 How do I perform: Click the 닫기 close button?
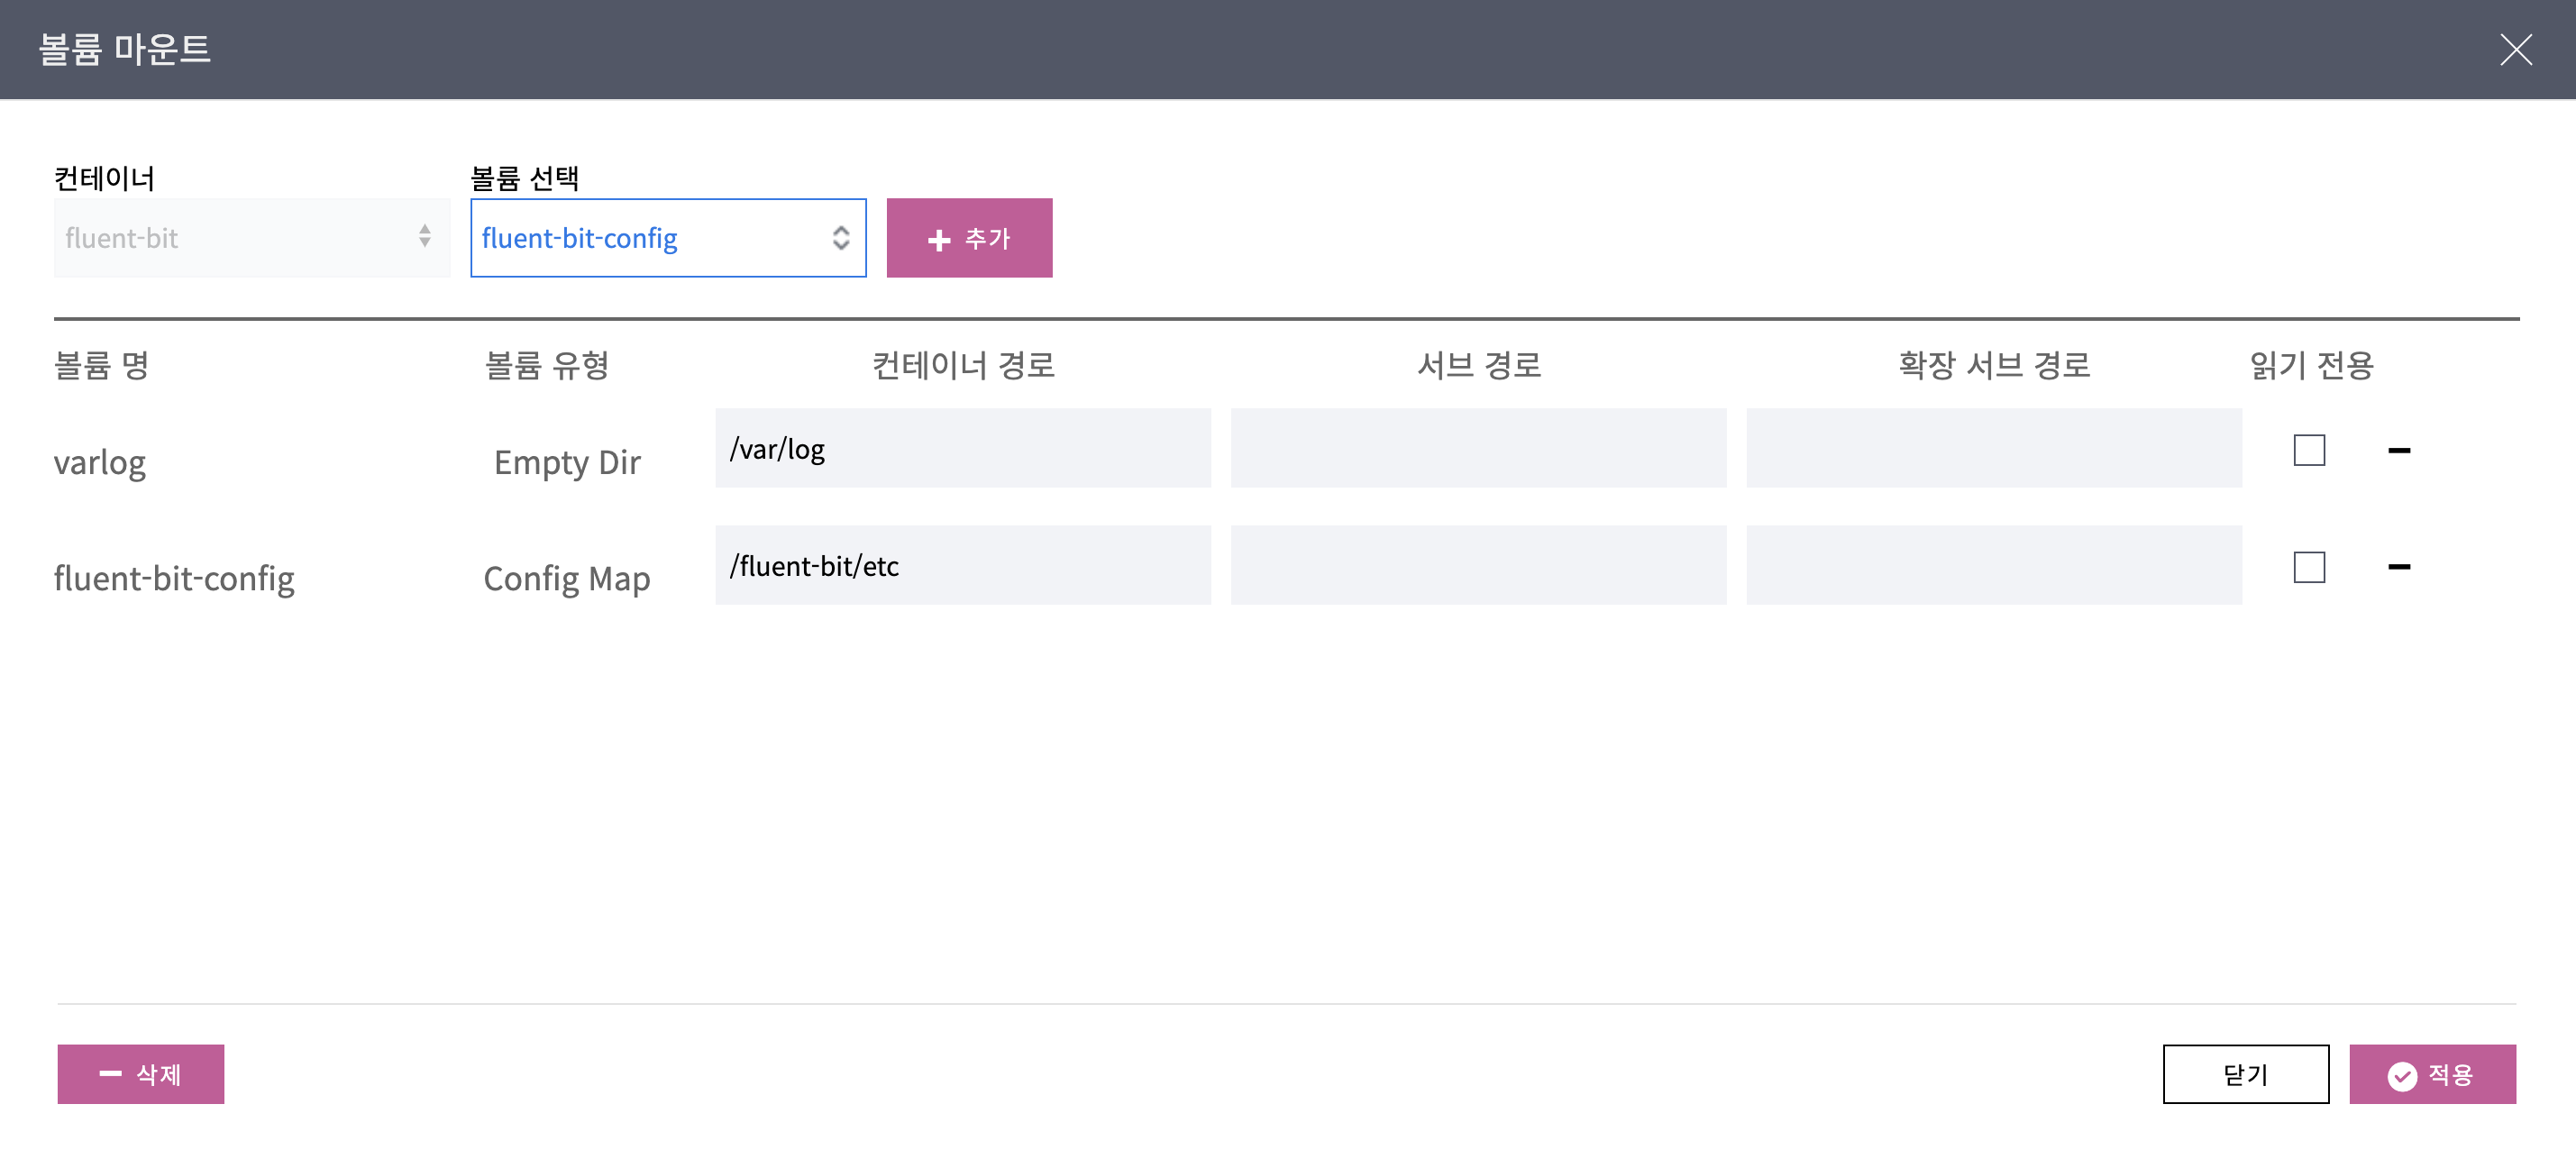[x=2245, y=1074]
